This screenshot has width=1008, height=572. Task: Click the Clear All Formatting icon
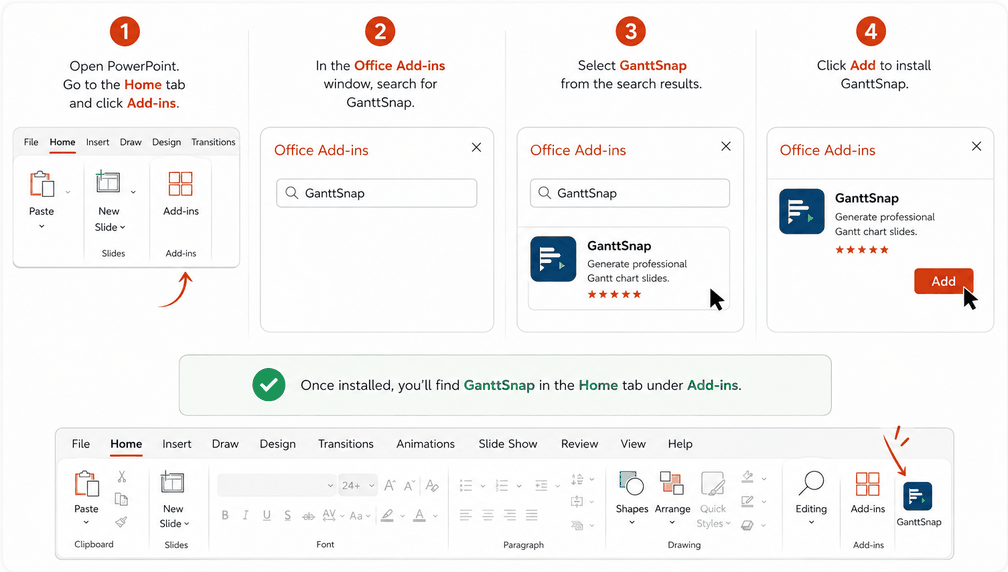(432, 485)
